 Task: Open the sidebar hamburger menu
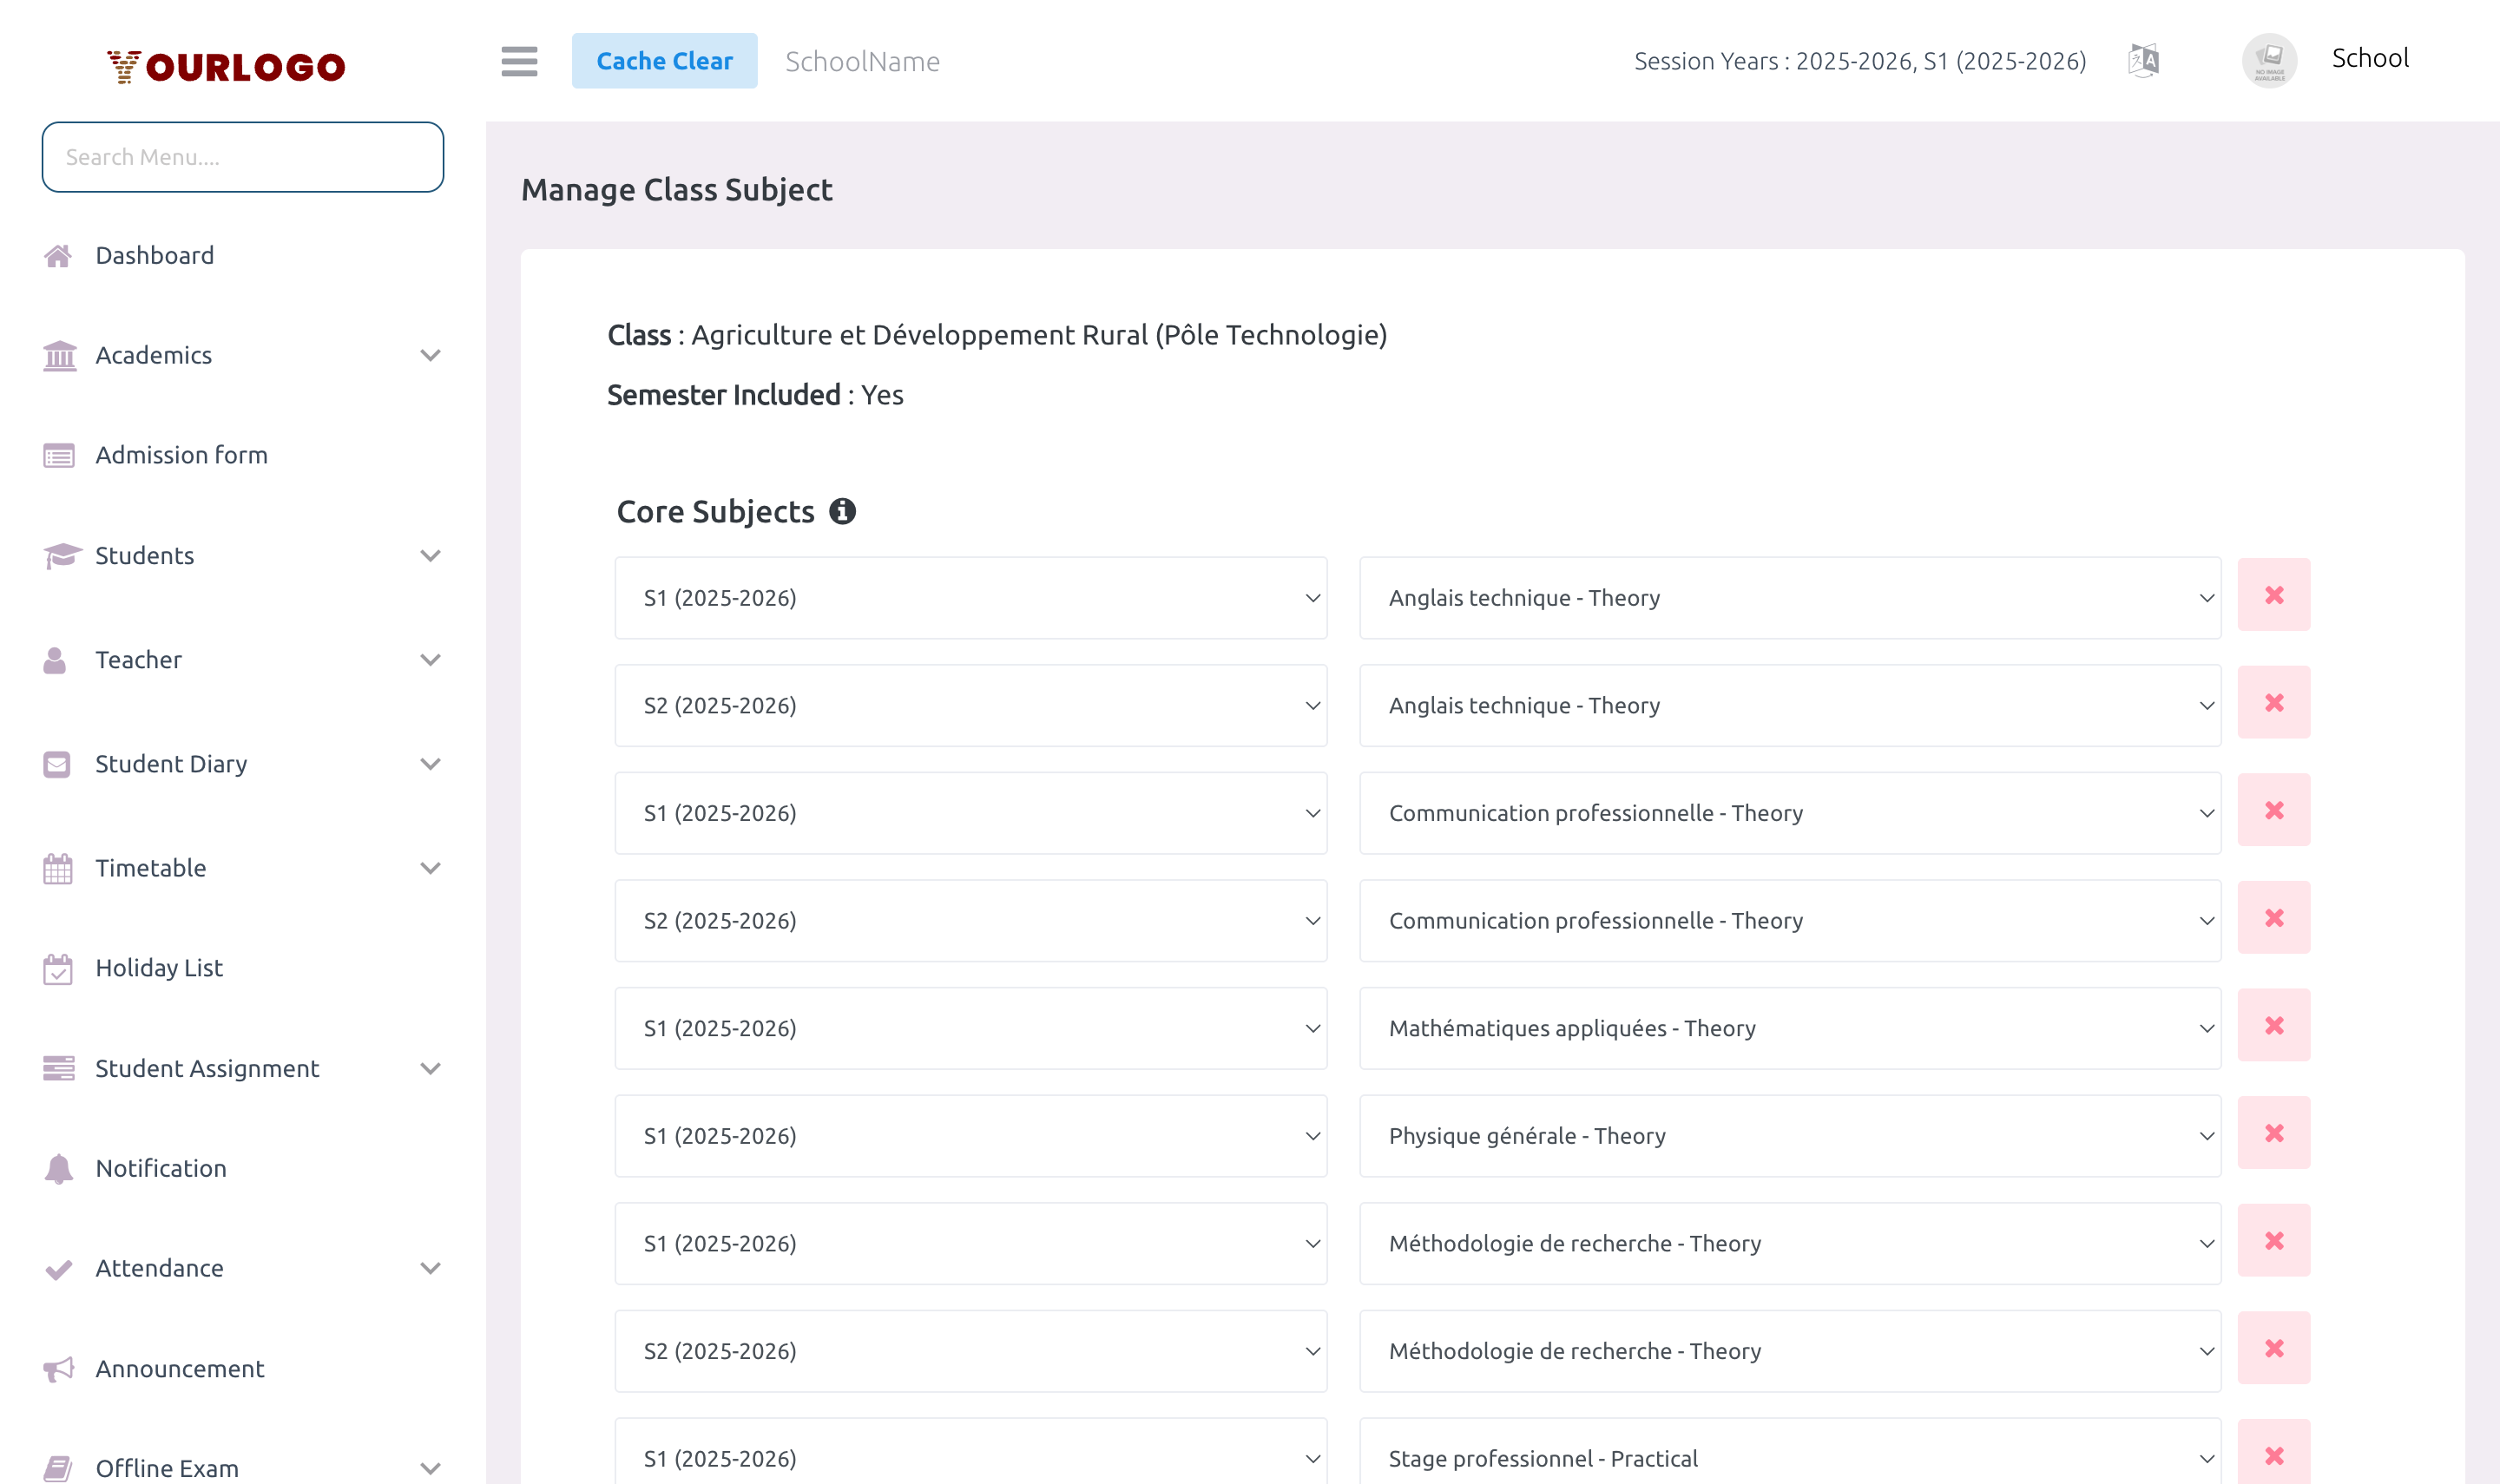point(519,61)
